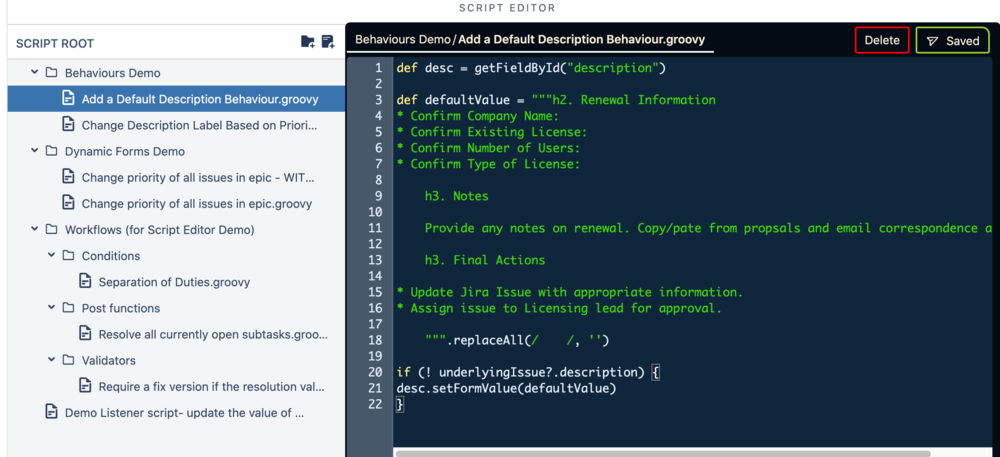This screenshot has height=457, width=1000.
Task: Click "* Confirm Company Name:" code line
Action: 478,116
